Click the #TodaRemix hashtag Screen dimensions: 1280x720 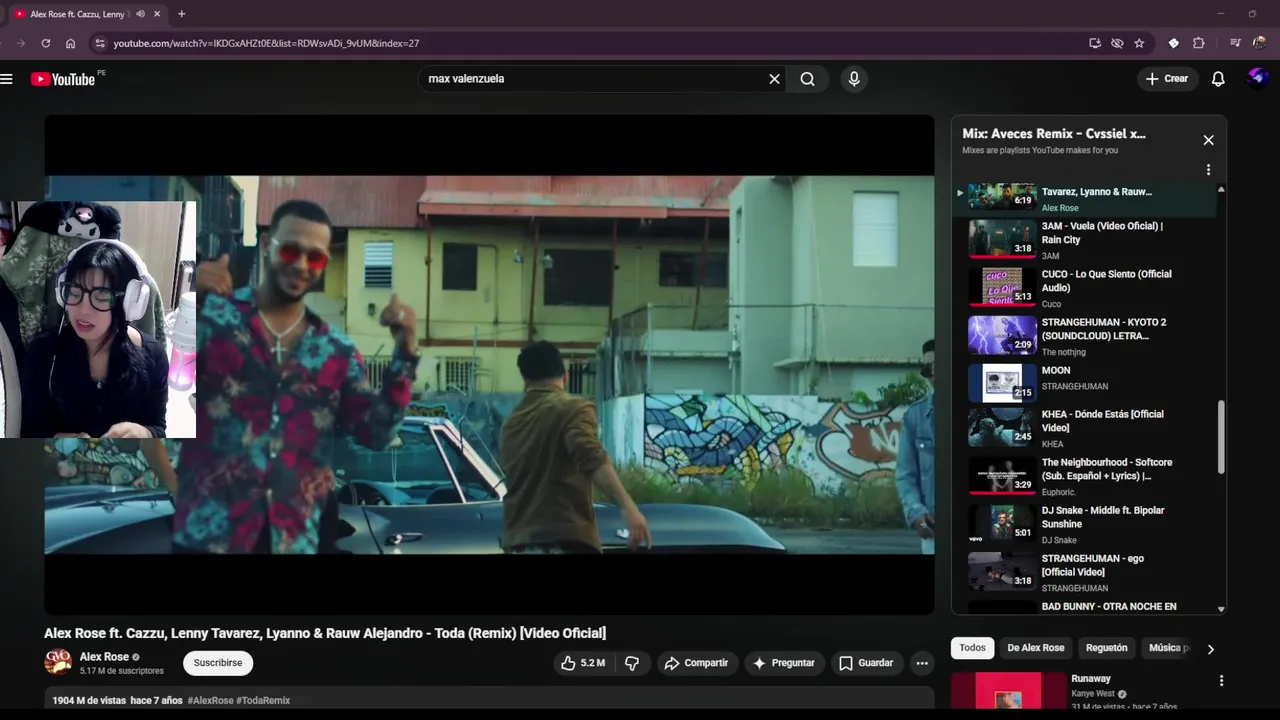click(x=263, y=701)
